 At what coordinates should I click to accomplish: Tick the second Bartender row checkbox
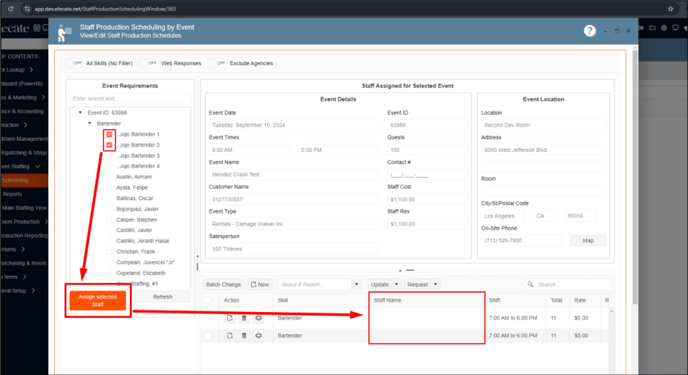208,336
